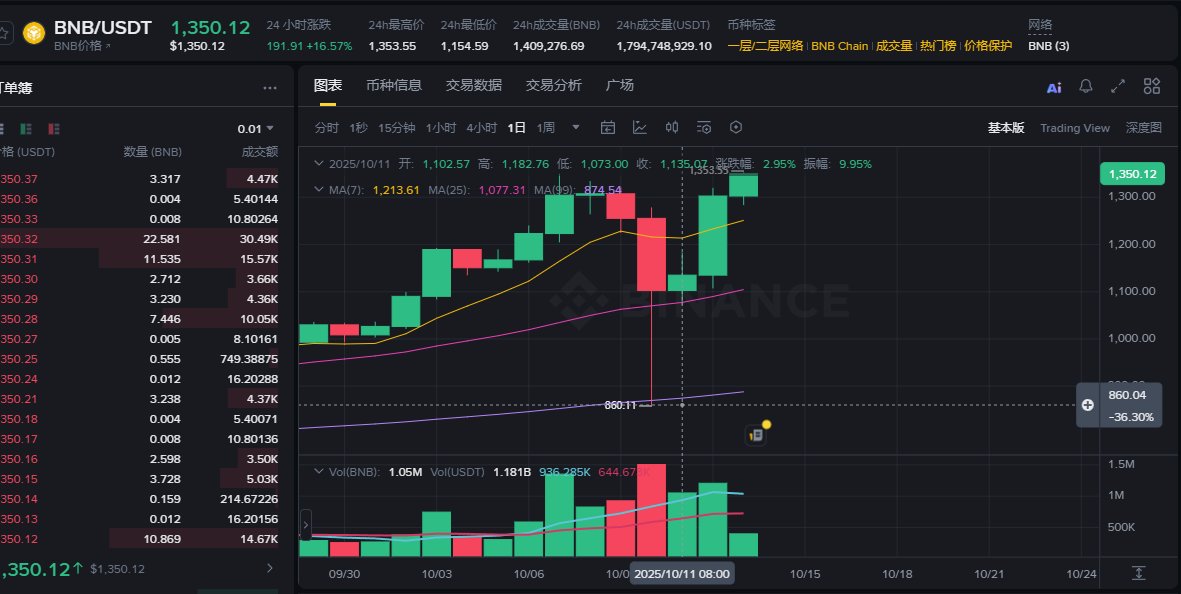Expand chart to fullscreen icon
1181x594 pixels.
(1118, 86)
